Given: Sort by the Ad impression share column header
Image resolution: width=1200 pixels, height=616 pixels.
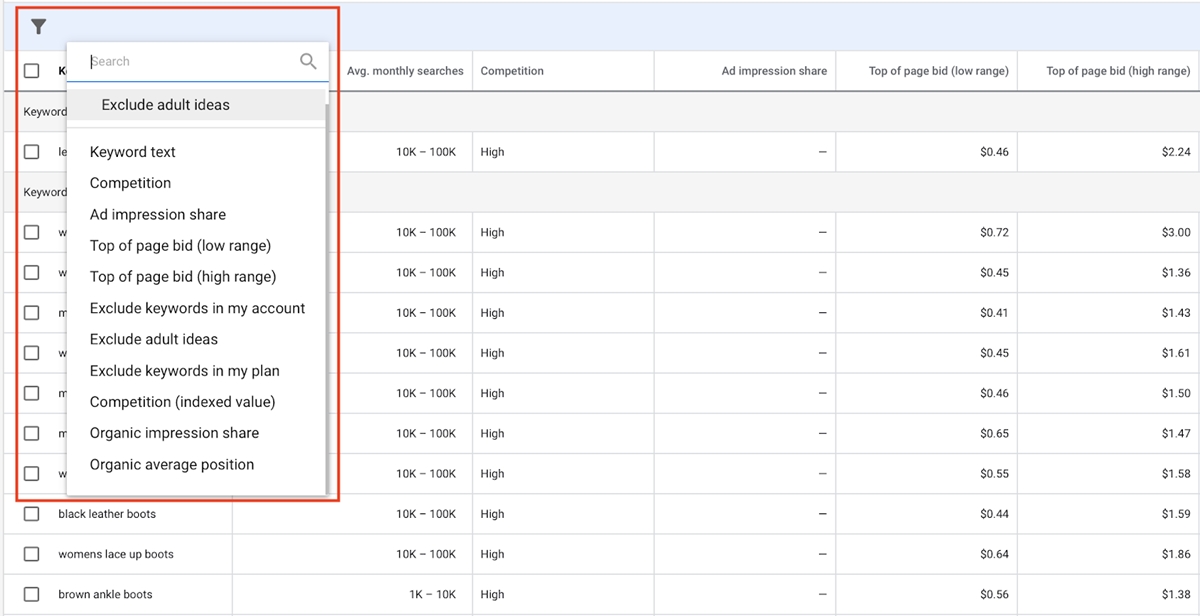Looking at the screenshot, I should (774, 71).
